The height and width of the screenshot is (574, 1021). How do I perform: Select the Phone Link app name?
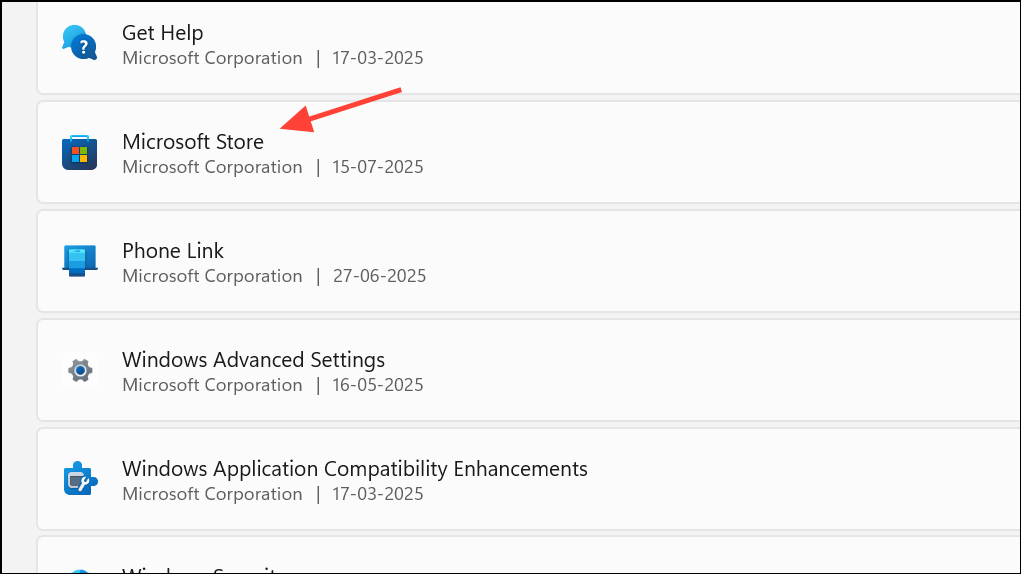tap(173, 251)
